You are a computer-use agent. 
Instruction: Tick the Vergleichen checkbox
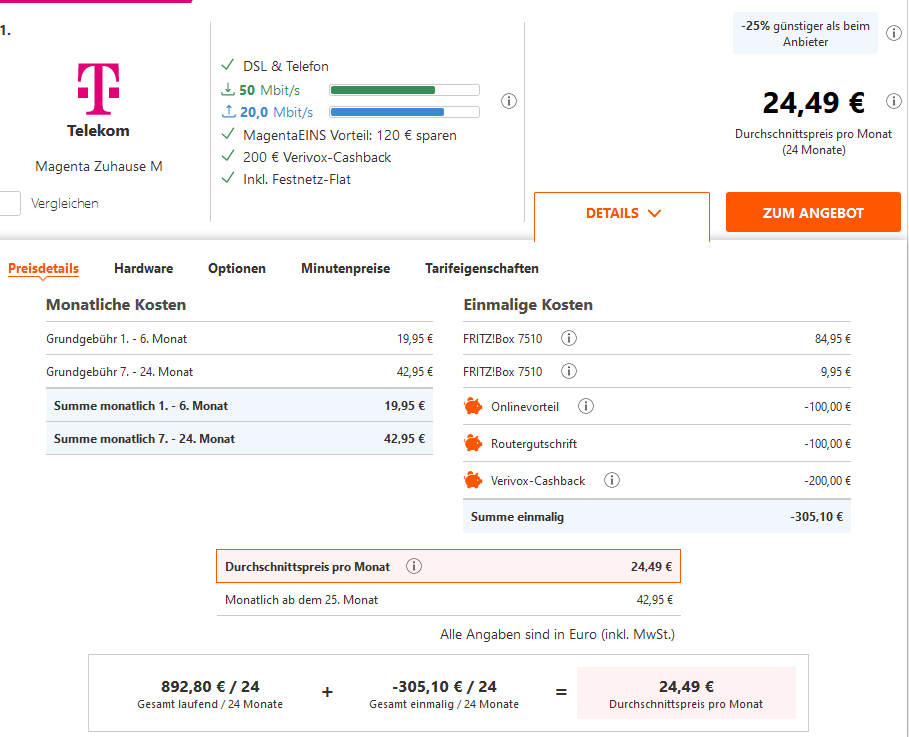pyautogui.click(x=9, y=204)
